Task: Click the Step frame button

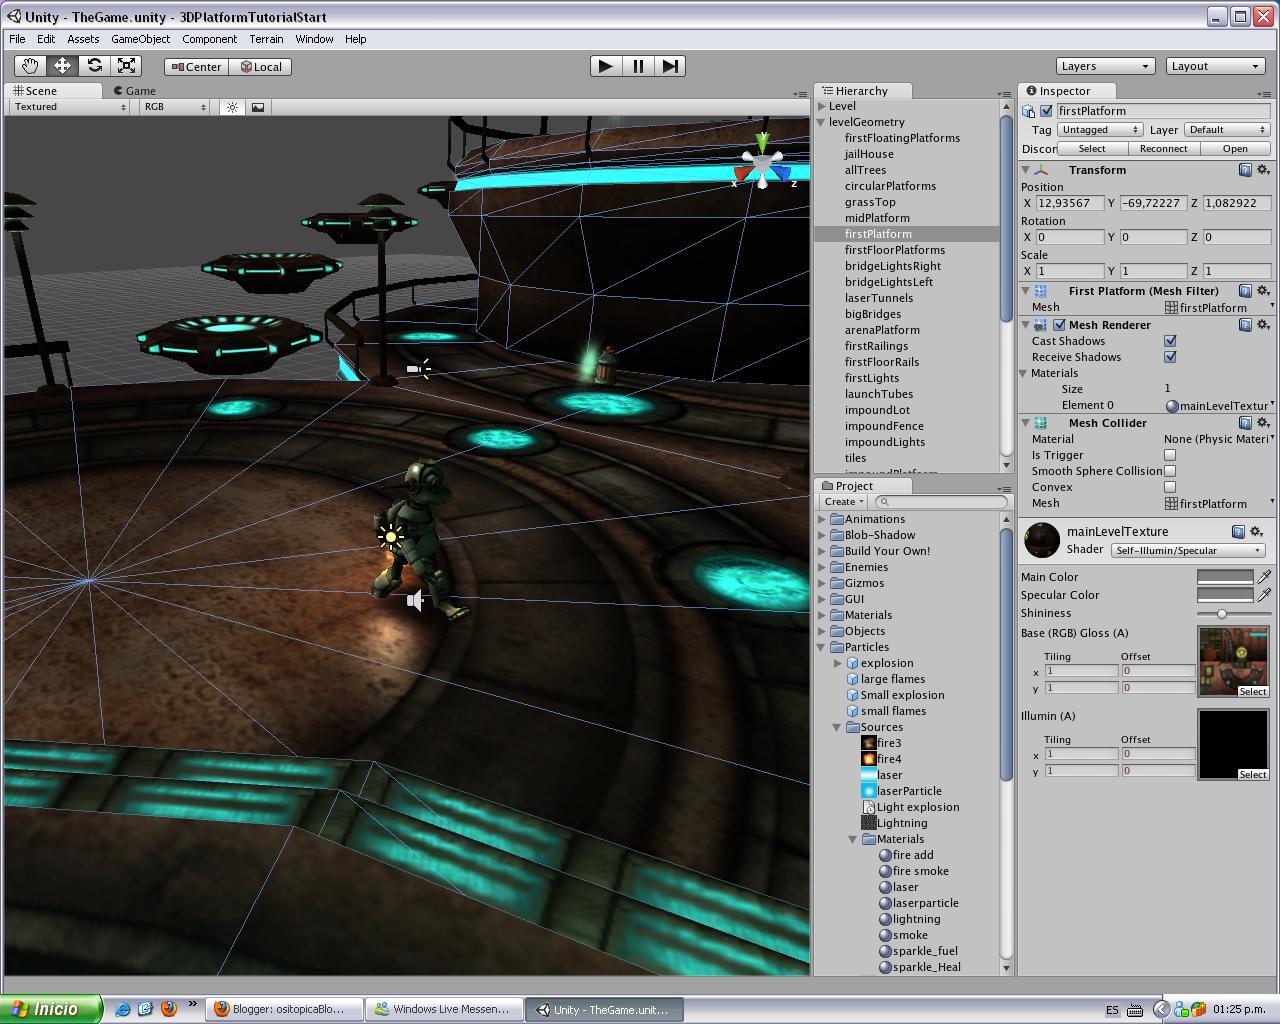Action: 671,65
